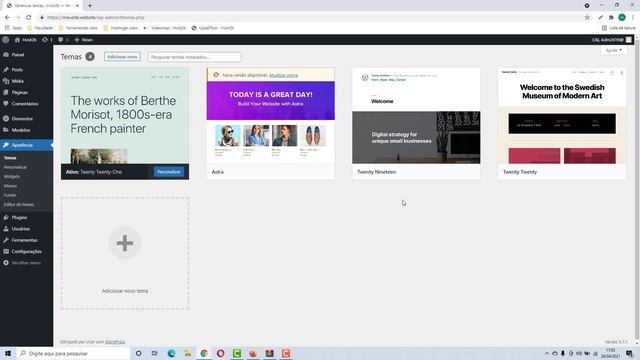
Task: Open the Twenty Twenty theme thumbnail
Action: (562, 116)
